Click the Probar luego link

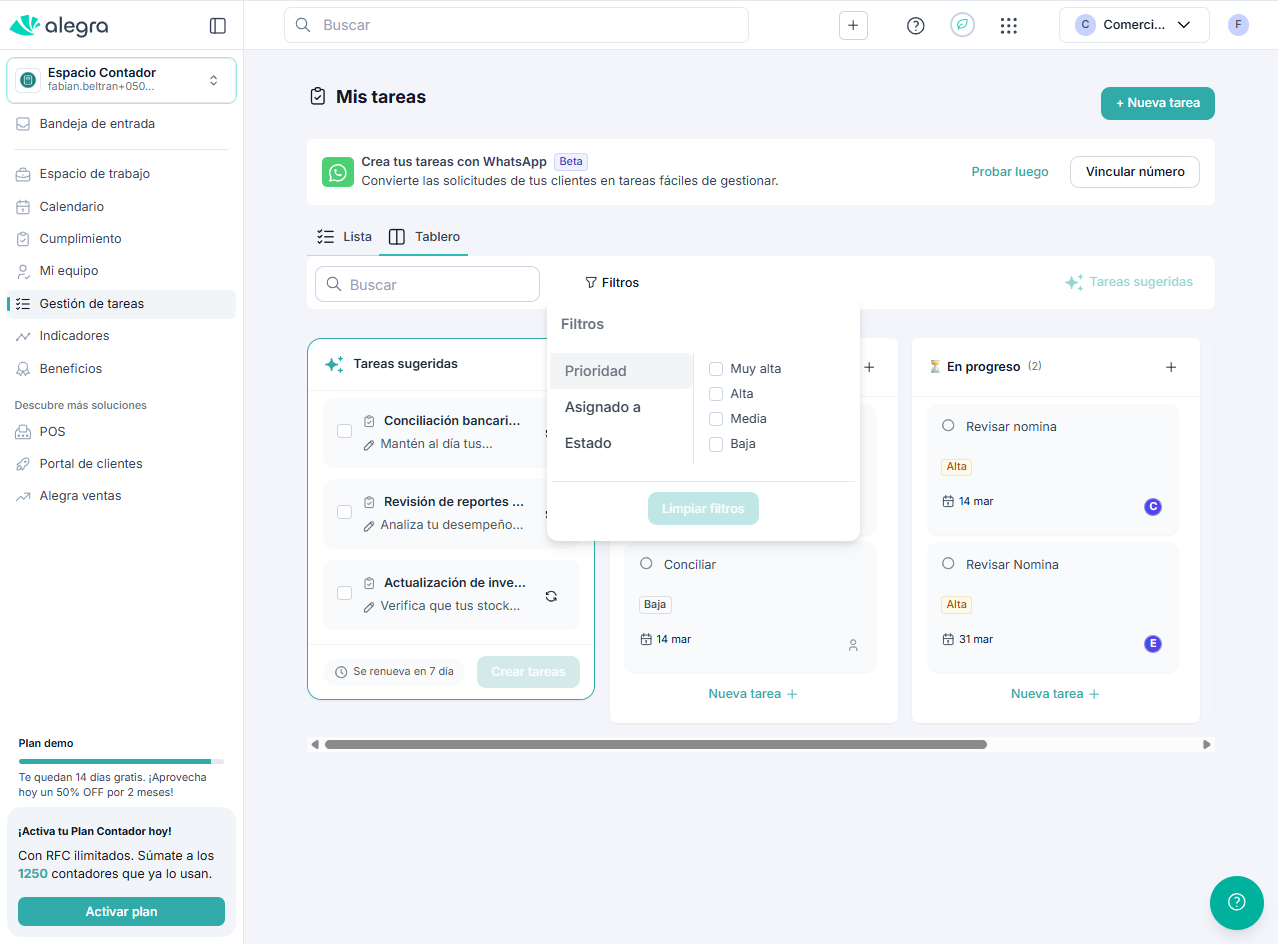1009,172
